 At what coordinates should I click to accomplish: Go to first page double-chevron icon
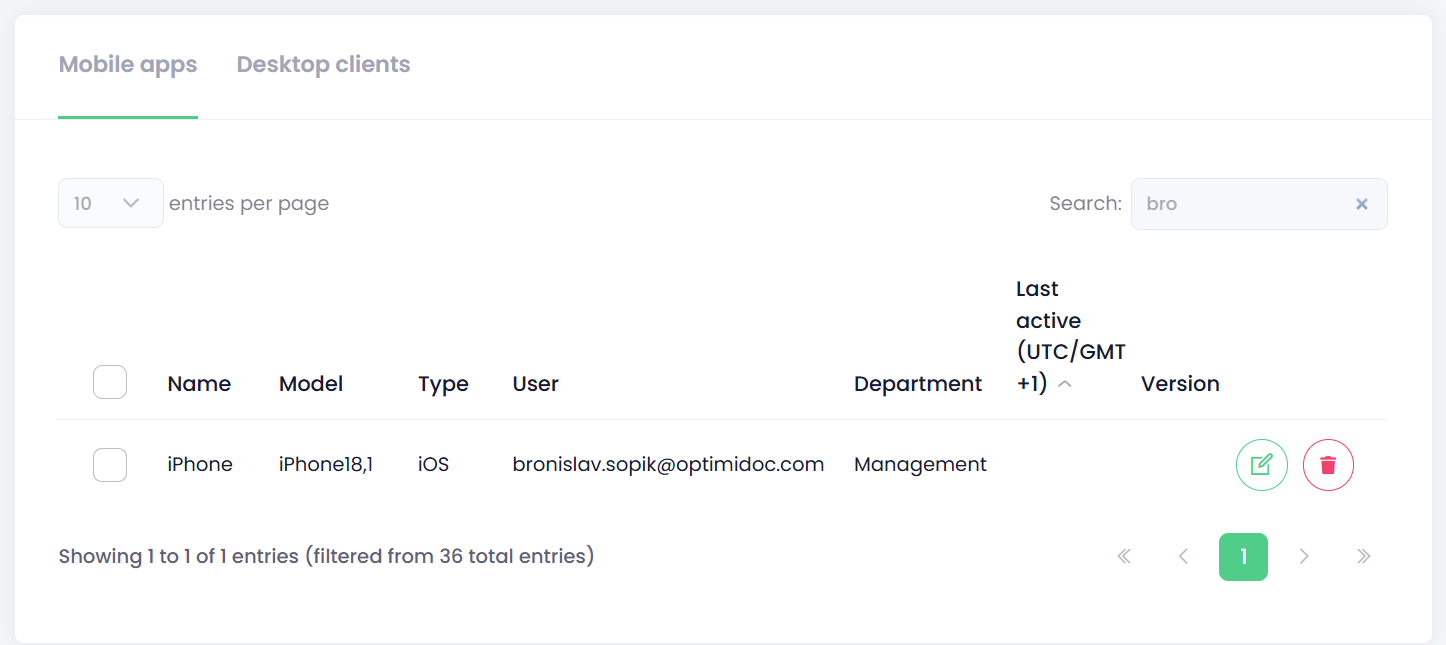coord(1124,557)
